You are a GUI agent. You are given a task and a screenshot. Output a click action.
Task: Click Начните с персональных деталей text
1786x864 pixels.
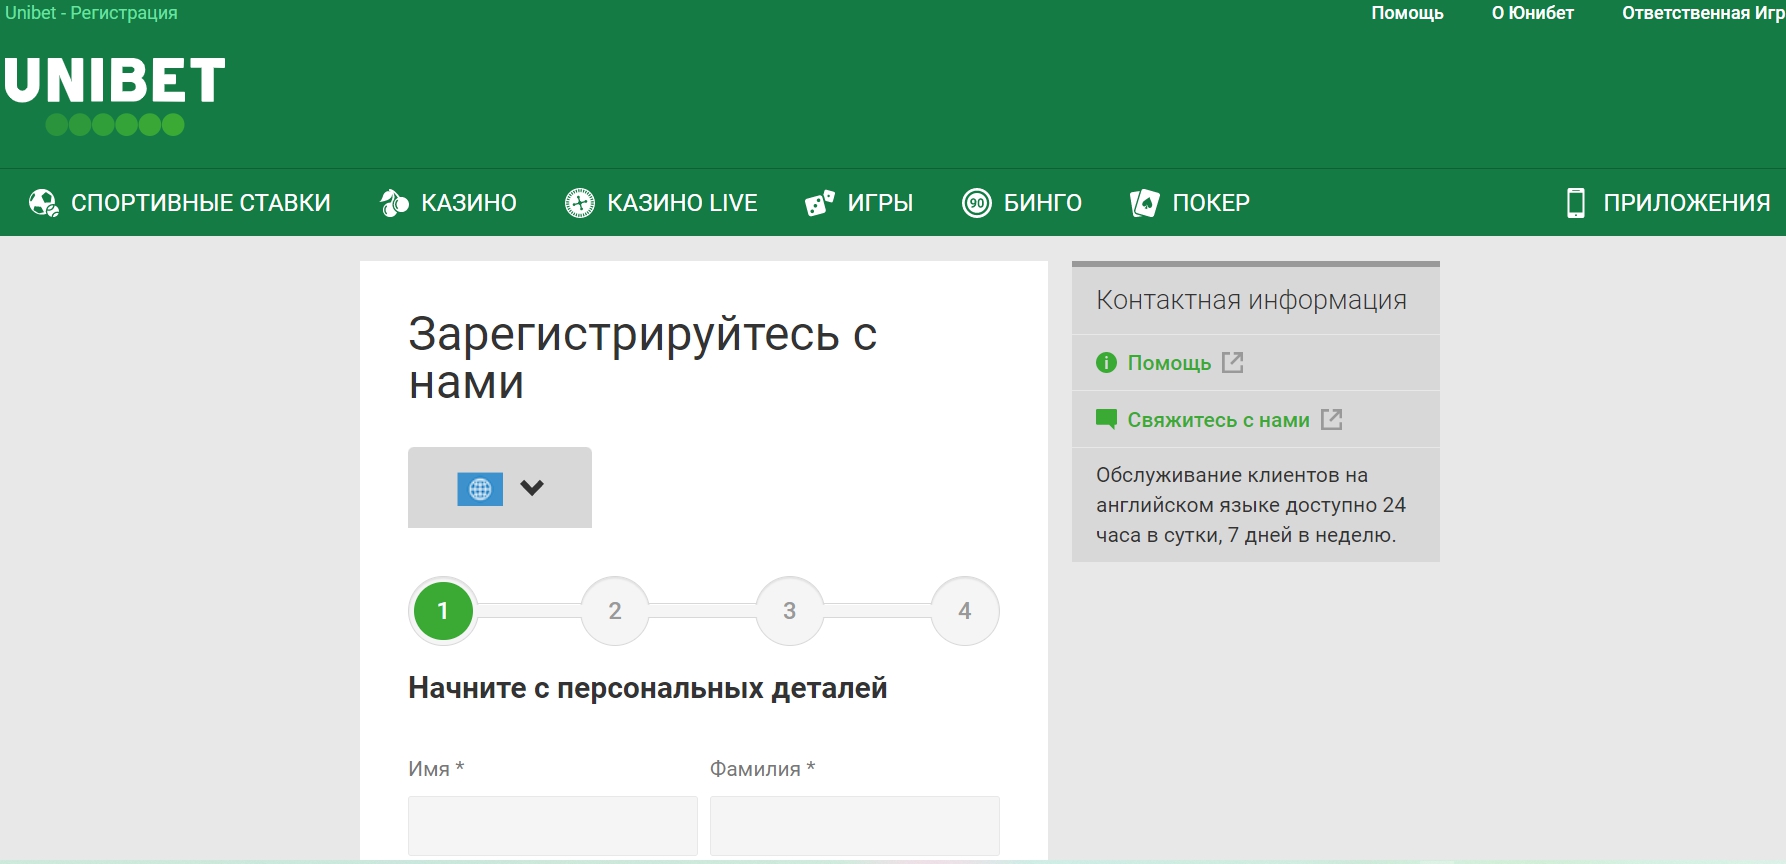coord(648,688)
